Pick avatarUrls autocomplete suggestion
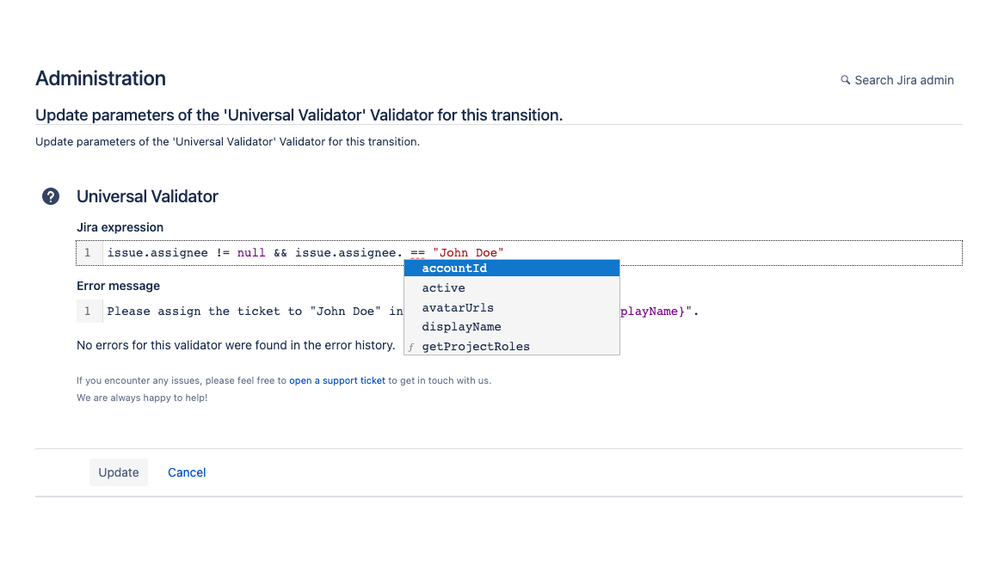This screenshot has height=568, width=998. [x=512, y=308]
